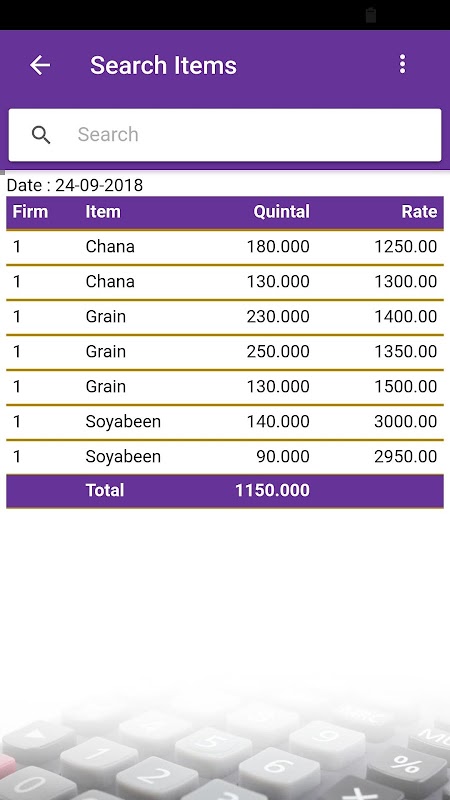
Task: Tap the battery icon in status bar
Action: coord(371,15)
